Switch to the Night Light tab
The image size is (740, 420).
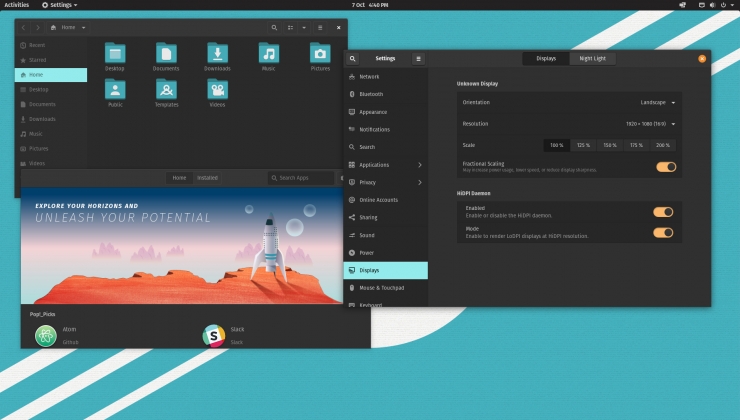pos(592,59)
